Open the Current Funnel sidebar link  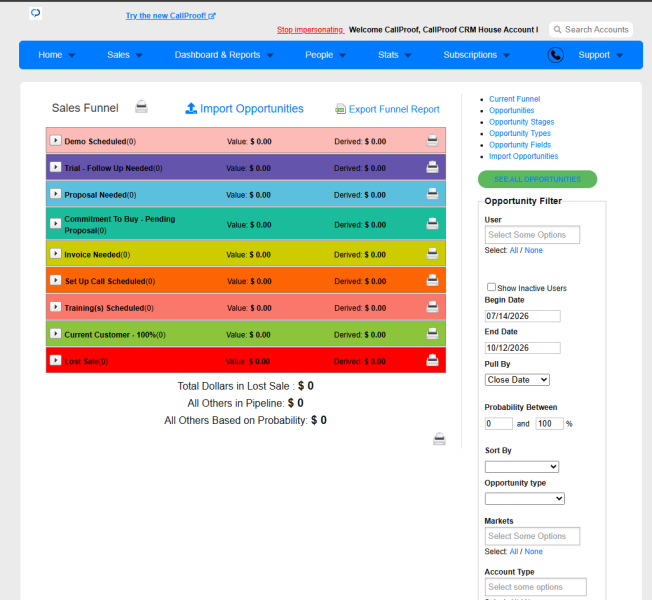coord(514,99)
